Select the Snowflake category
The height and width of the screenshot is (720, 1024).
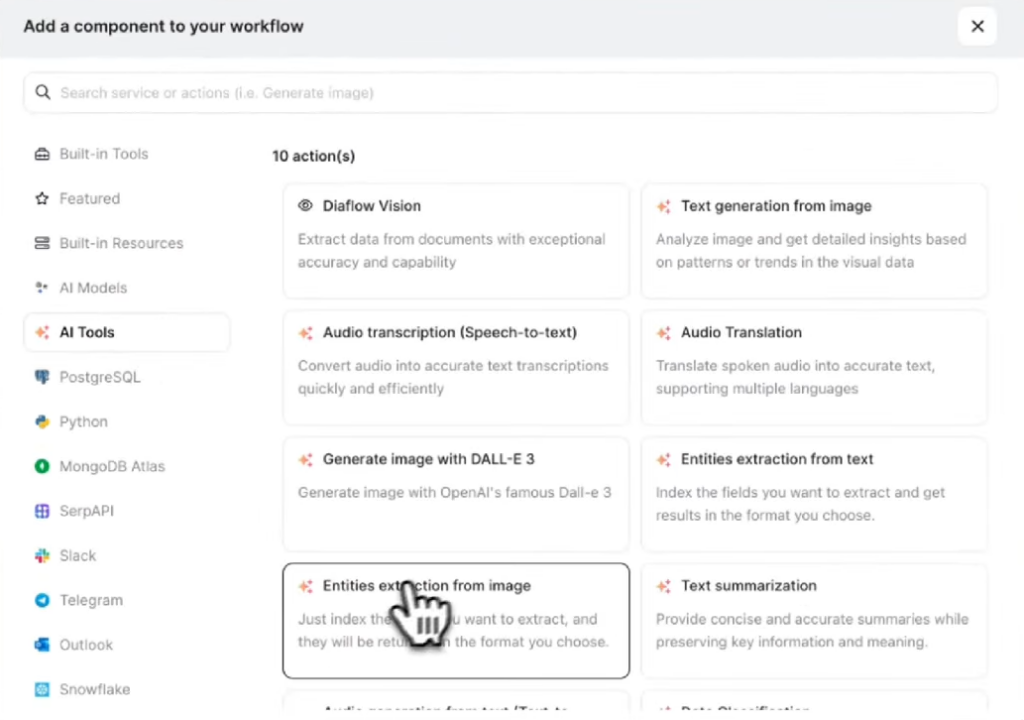(126, 689)
